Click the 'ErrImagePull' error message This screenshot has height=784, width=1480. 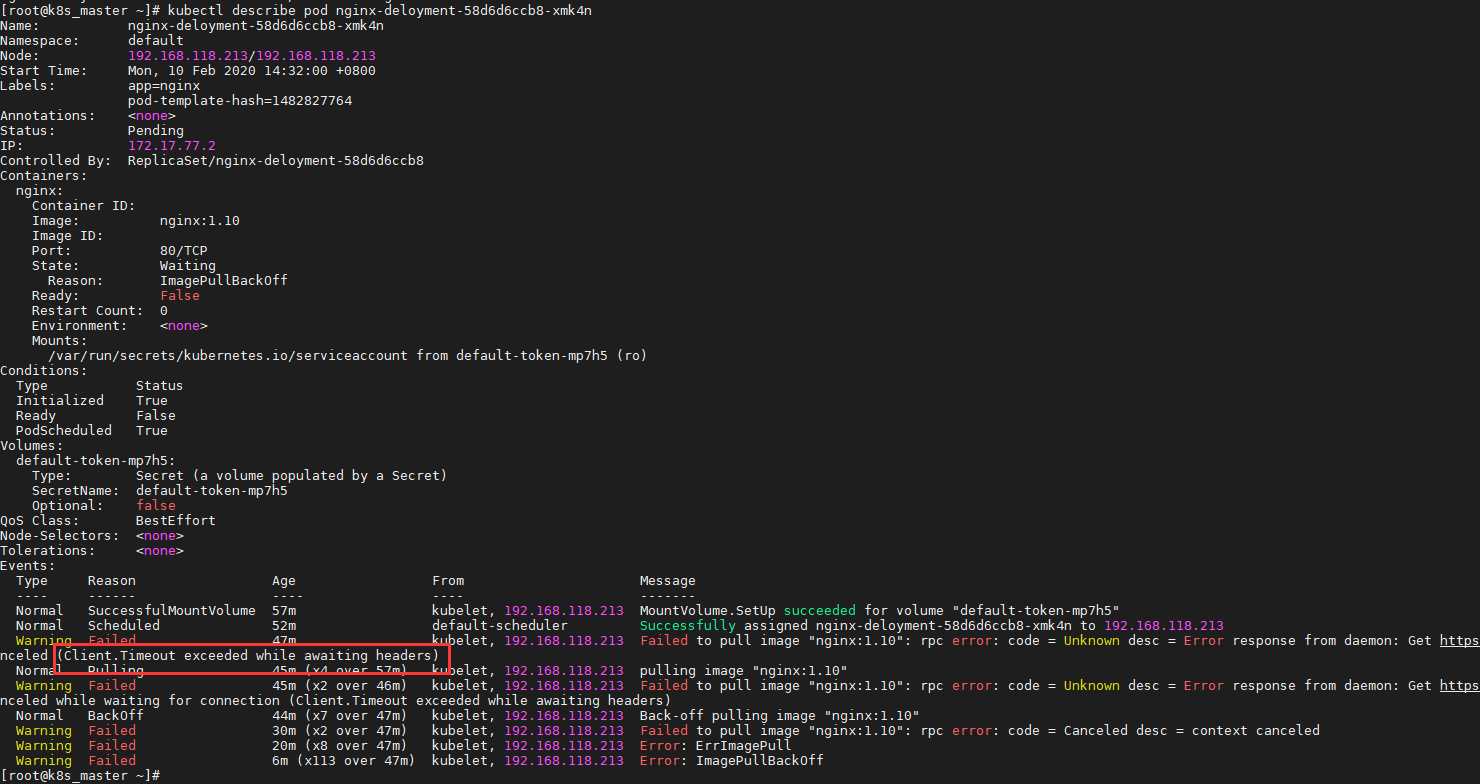pos(744,745)
